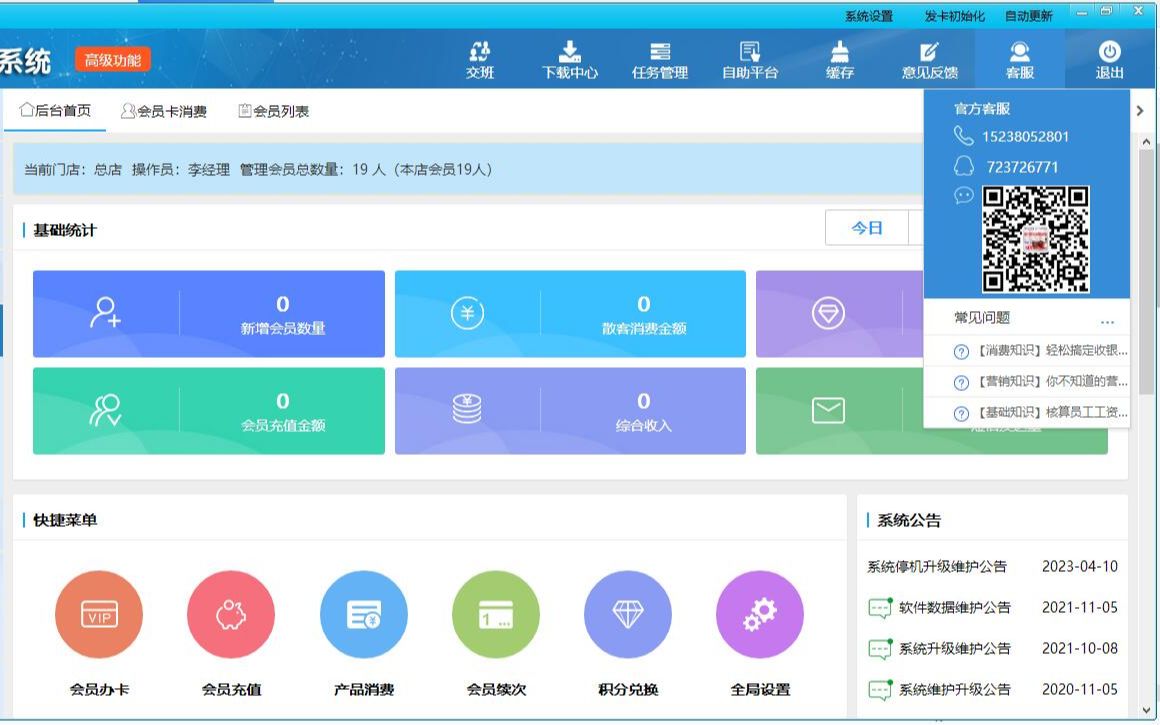Switch to the 会员卡消费 tab

point(162,110)
